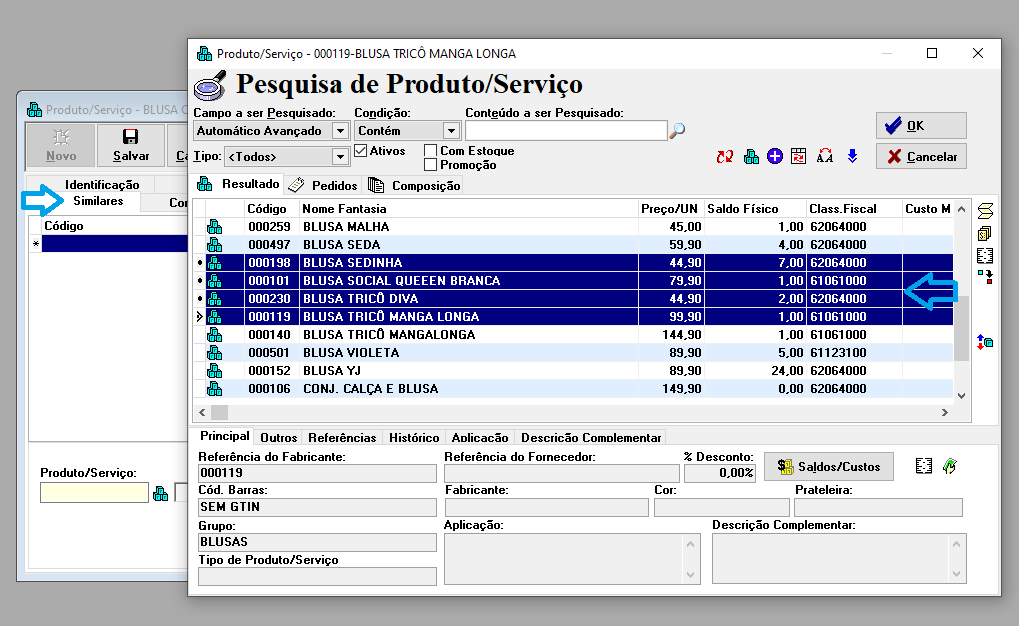Click the red refresh arrows icon
1019x626 pixels.
click(x=725, y=156)
